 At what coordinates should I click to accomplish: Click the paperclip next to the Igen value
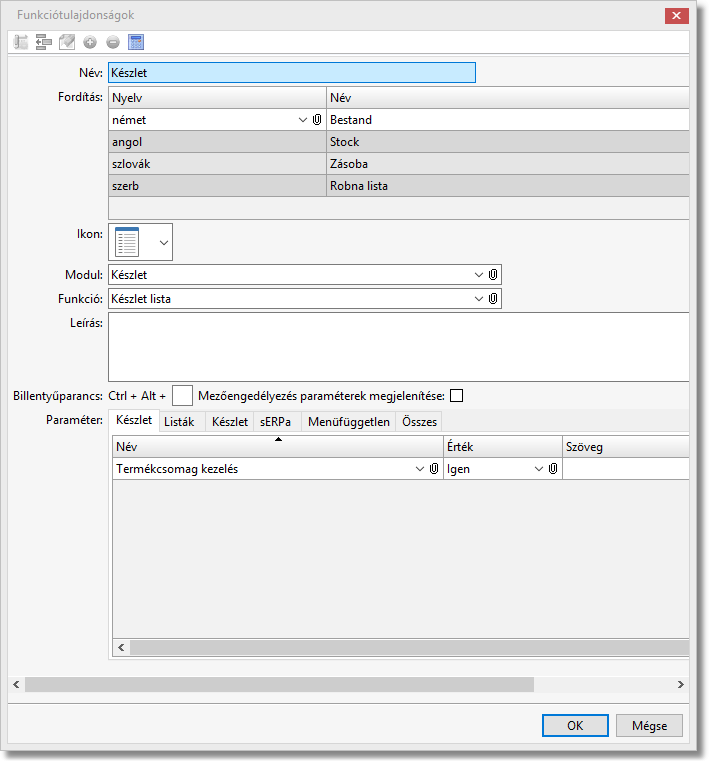pyautogui.click(x=553, y=469)
